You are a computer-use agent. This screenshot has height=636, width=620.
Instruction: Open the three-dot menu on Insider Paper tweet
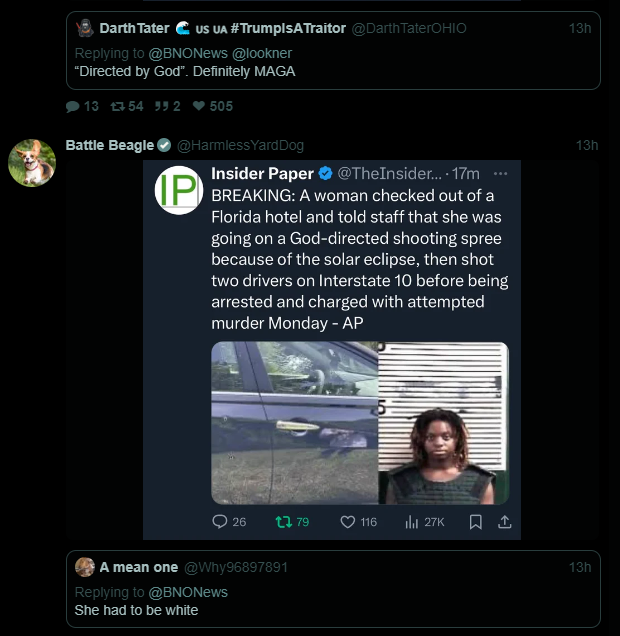[500, 173]
